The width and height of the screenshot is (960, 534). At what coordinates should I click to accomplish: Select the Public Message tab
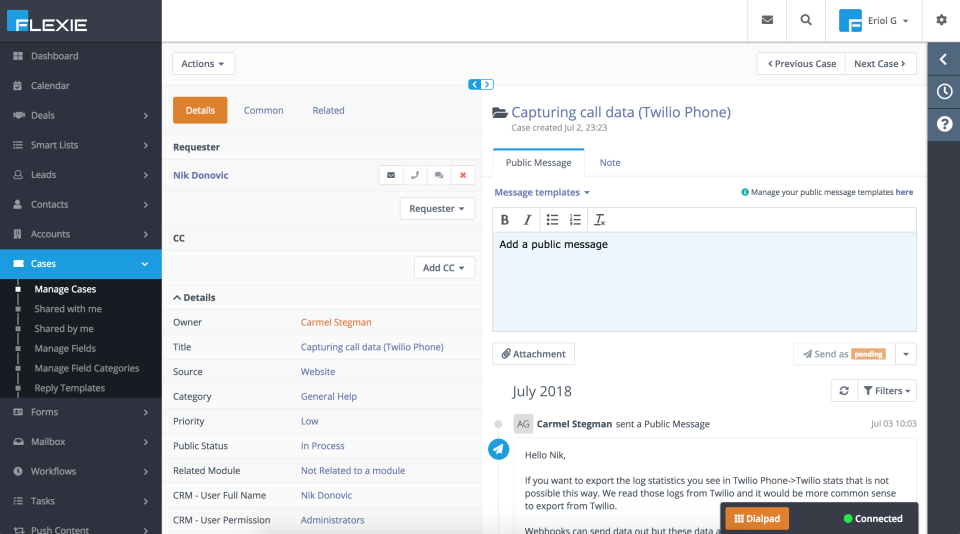coord(538,162)
